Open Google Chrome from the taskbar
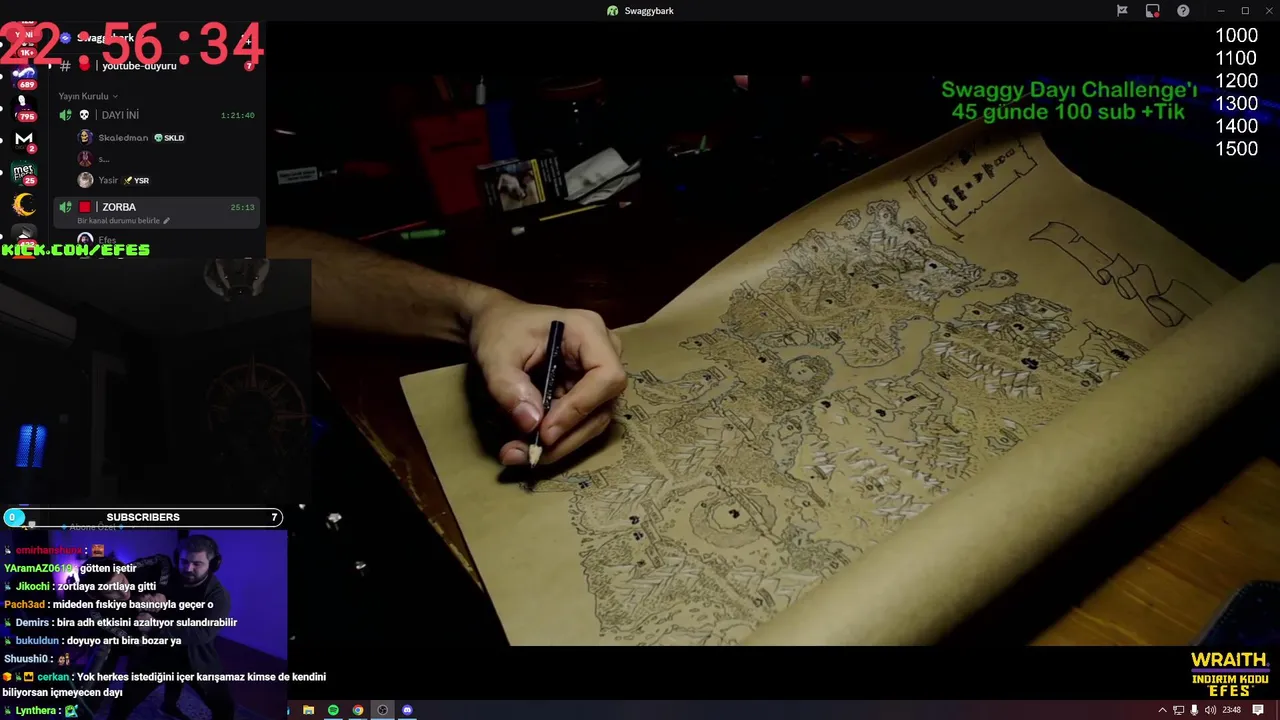 coord(358,710)
